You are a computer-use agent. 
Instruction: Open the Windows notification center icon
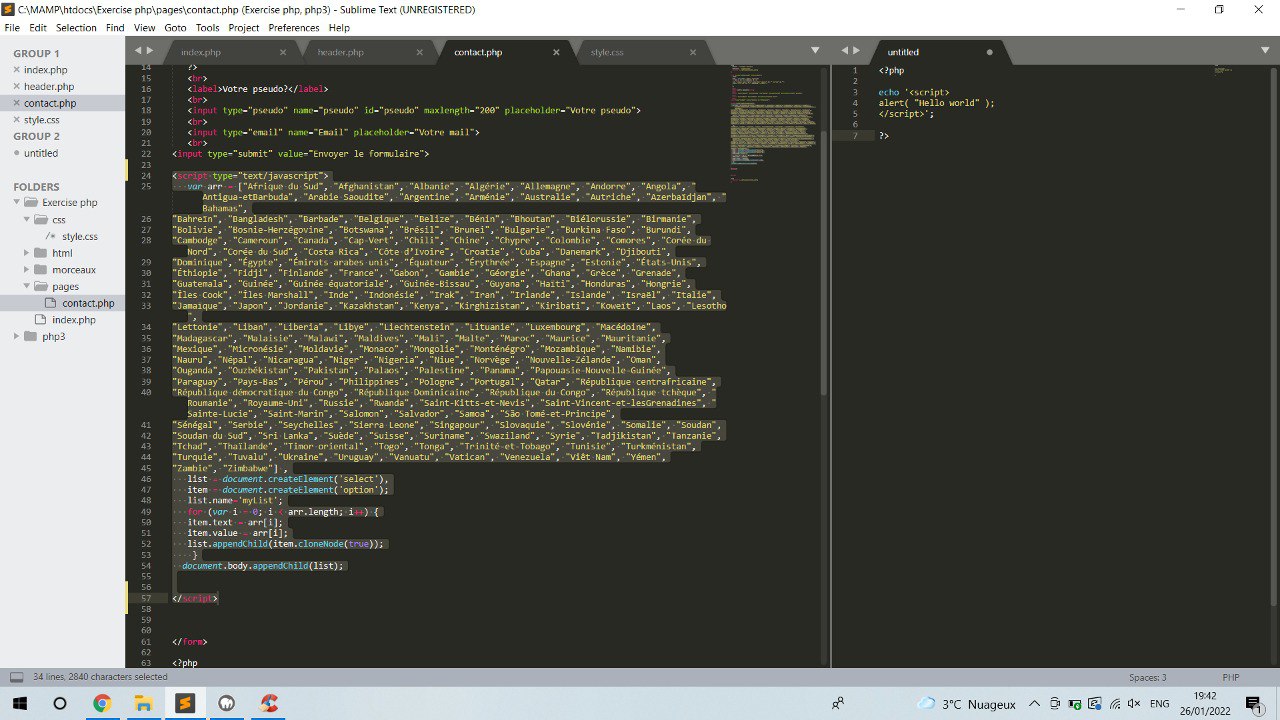pos(1252,703)
